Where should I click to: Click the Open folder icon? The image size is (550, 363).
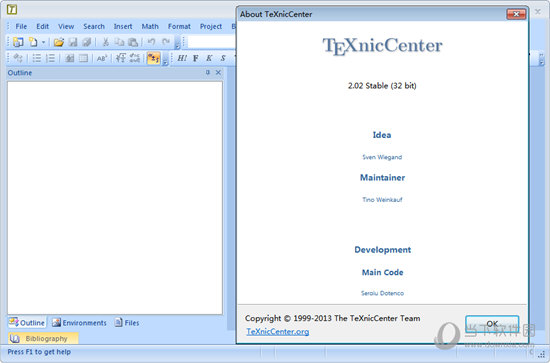(x=59, y=42)
